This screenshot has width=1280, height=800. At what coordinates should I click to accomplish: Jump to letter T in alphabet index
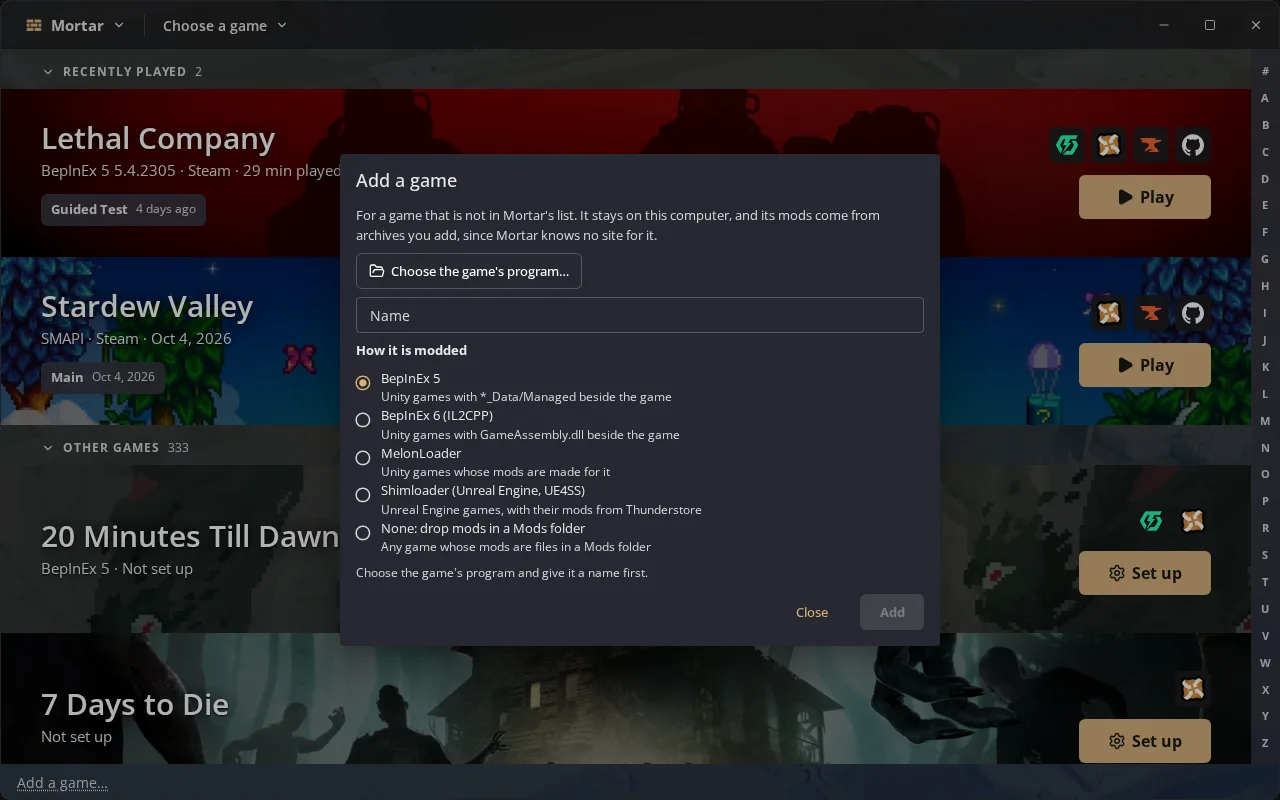pos(1265,582)
